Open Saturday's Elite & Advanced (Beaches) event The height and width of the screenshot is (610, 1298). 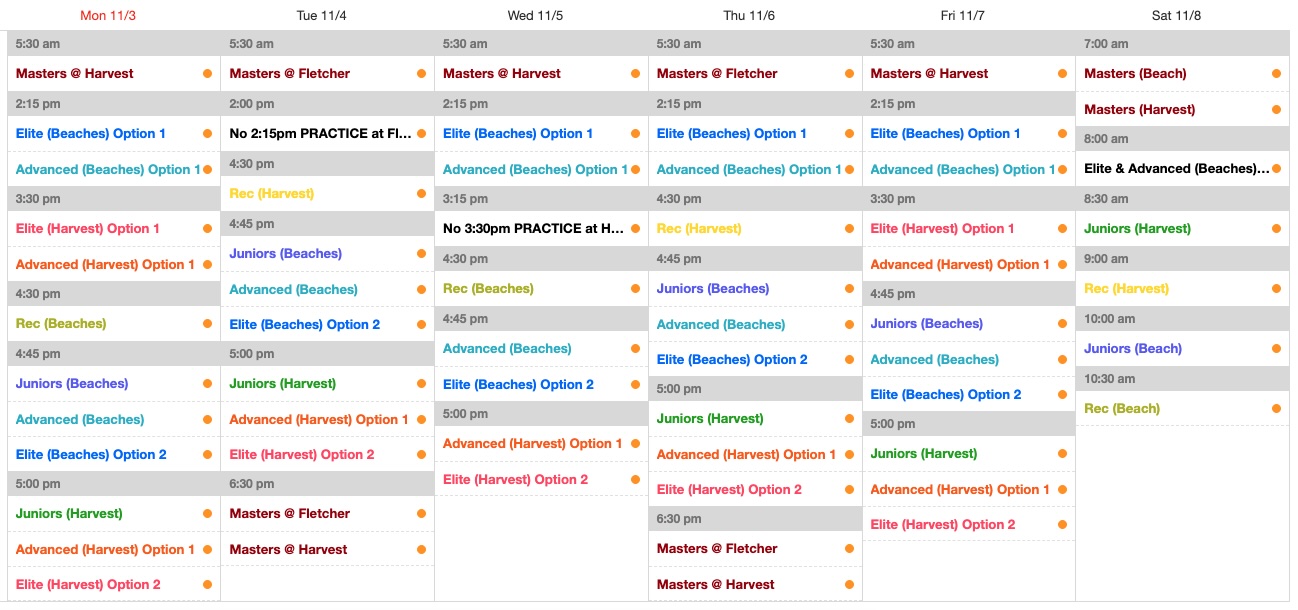pyautogui.click(x=1176, y=169)
